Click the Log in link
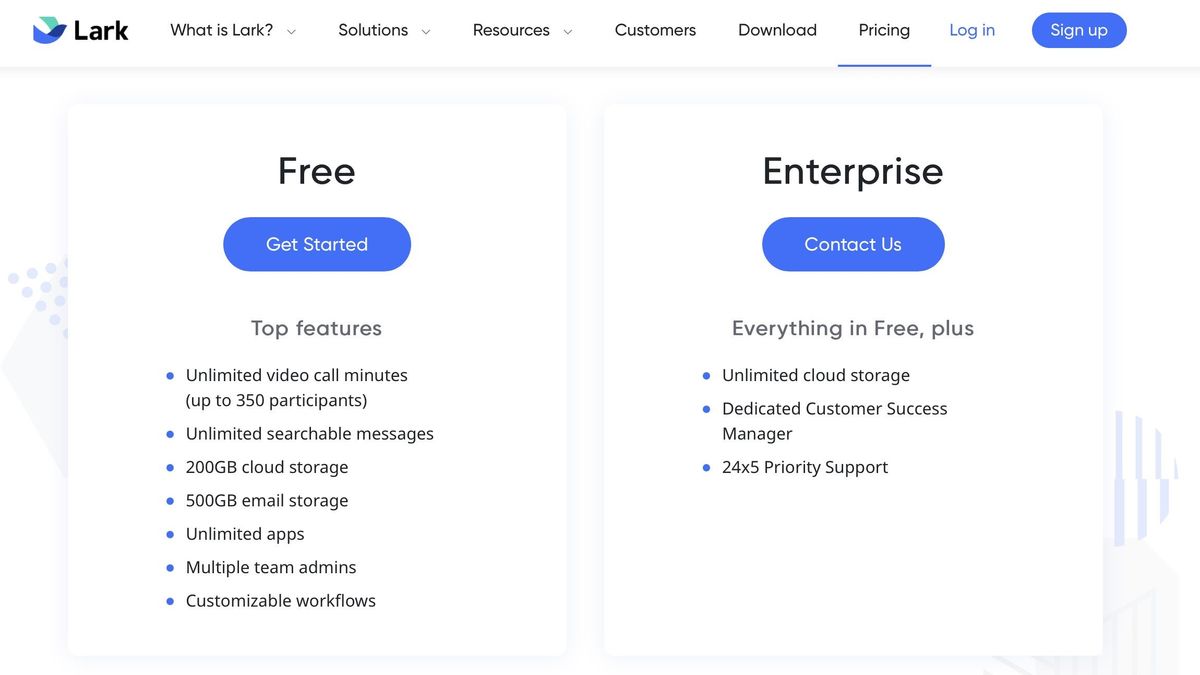This screenshot has width=1200, height=675. 972,30
